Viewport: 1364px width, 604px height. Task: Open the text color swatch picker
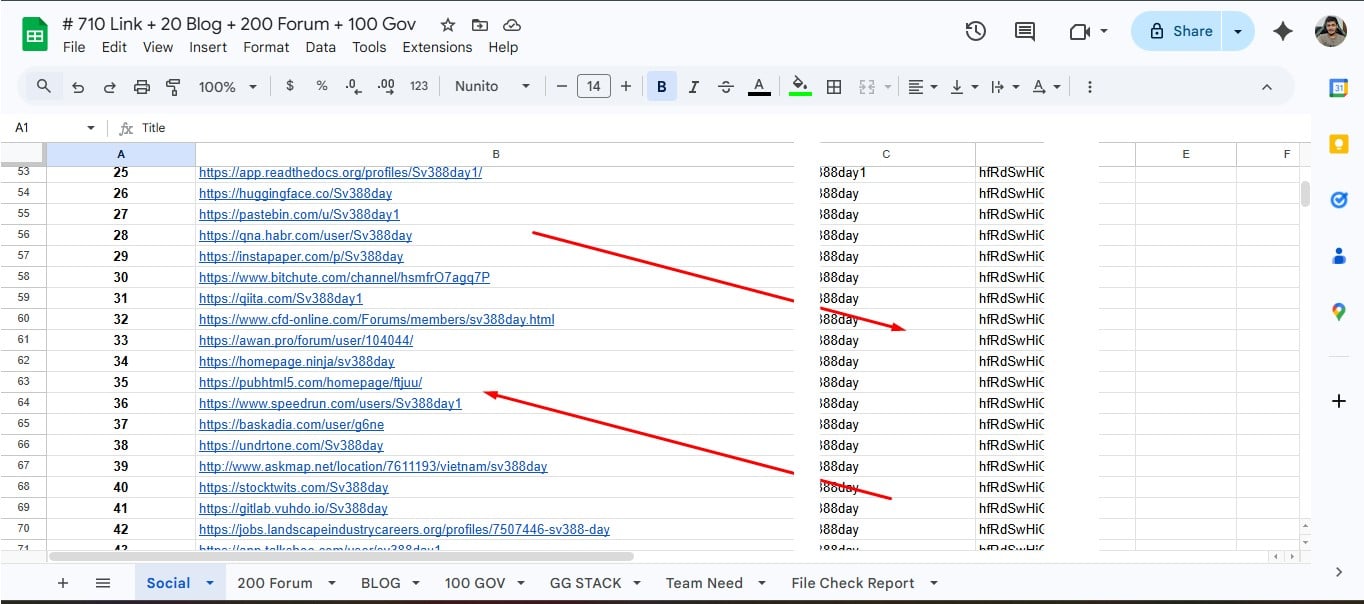[758, 86]
